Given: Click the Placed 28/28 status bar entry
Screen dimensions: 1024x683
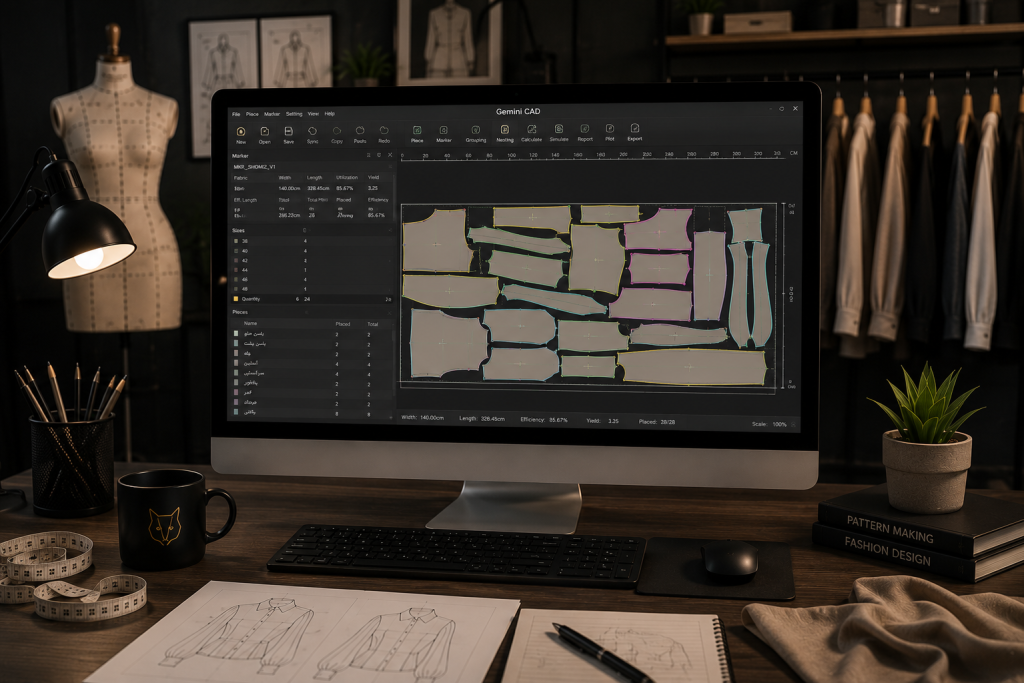Looking at the screenshot, I should tap(657, 422).
